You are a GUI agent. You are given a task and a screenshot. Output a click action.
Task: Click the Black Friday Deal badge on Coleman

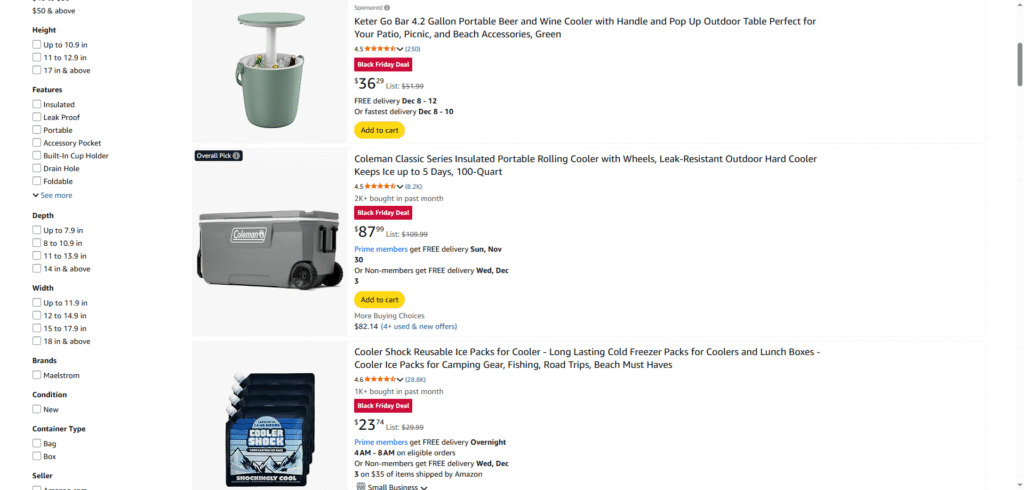[x=383, y=213]
